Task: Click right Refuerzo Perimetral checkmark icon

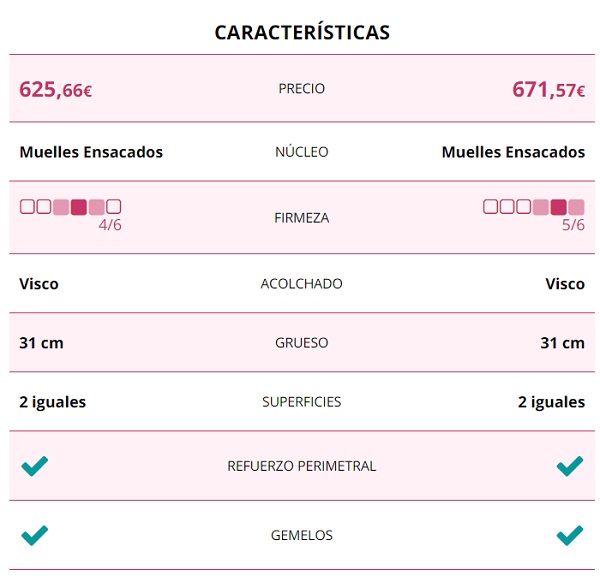Action: (569, 465)
